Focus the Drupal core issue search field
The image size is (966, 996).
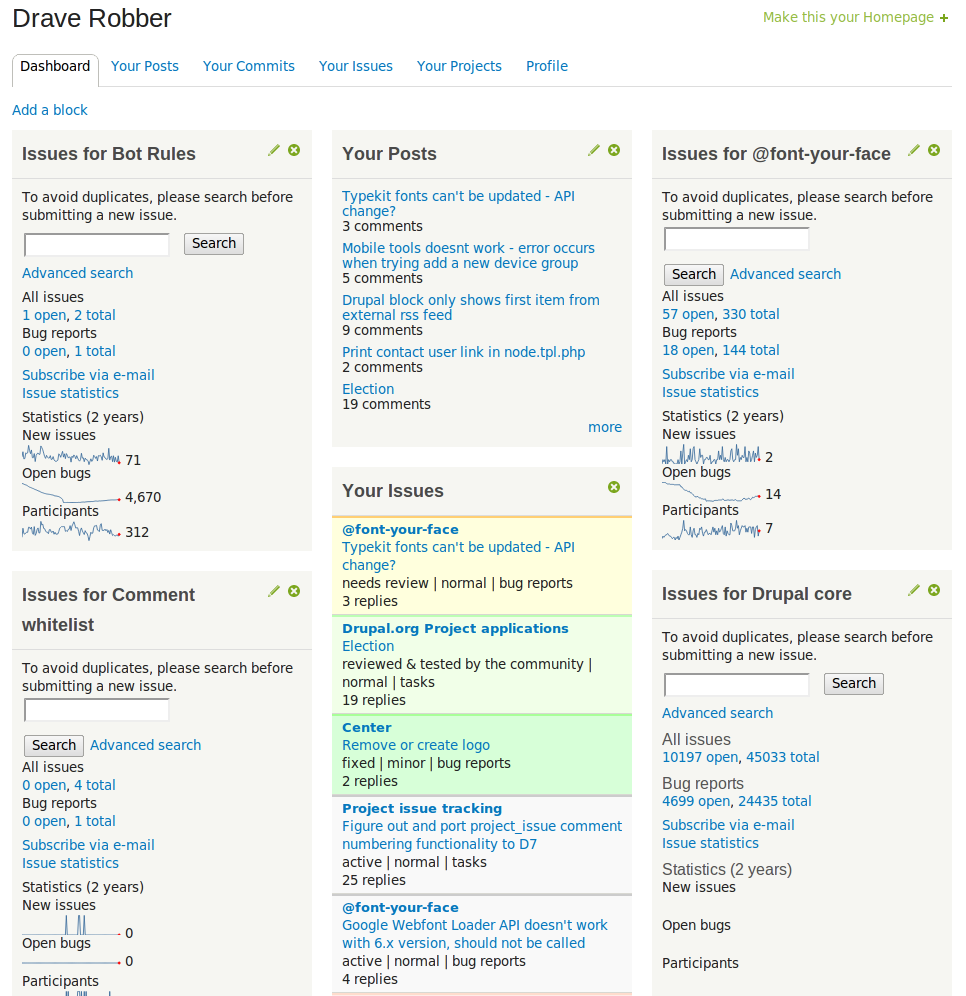pyautogui.click(x=737, y=685)
